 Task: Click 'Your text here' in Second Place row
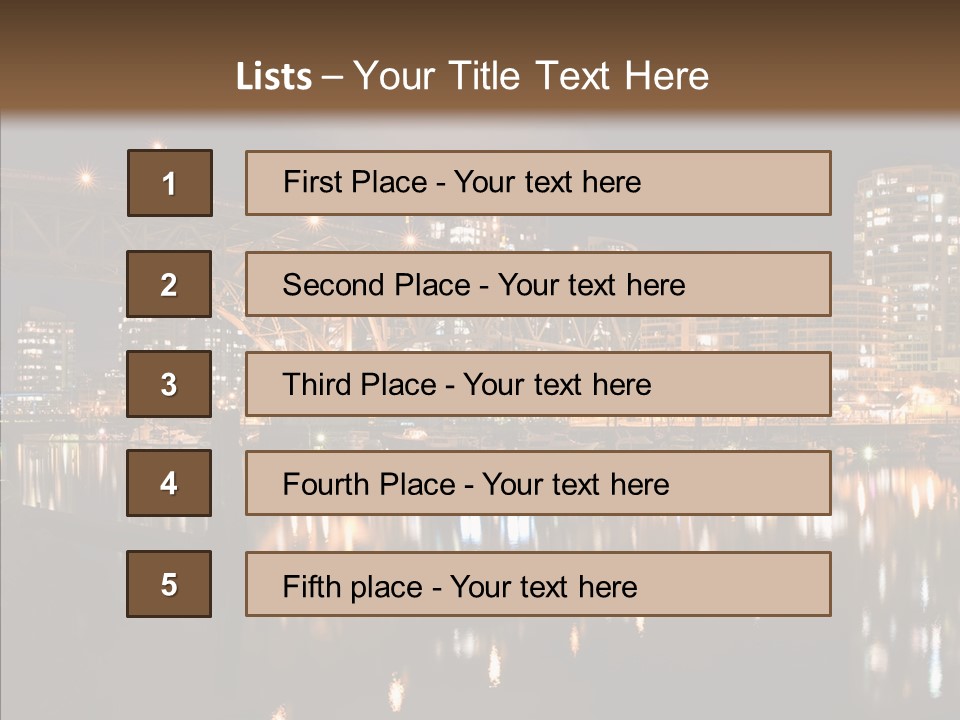[591, 285]
